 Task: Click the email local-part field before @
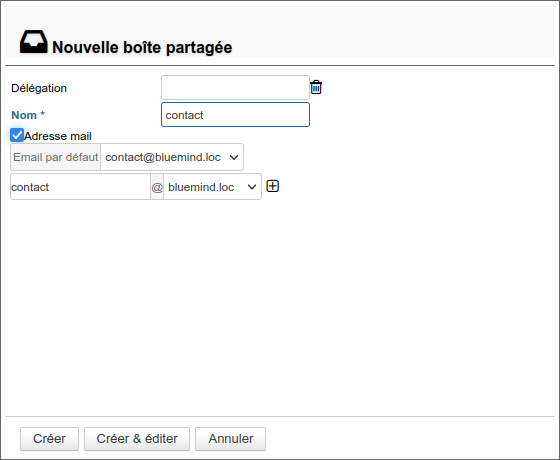(x=80, y=187)
